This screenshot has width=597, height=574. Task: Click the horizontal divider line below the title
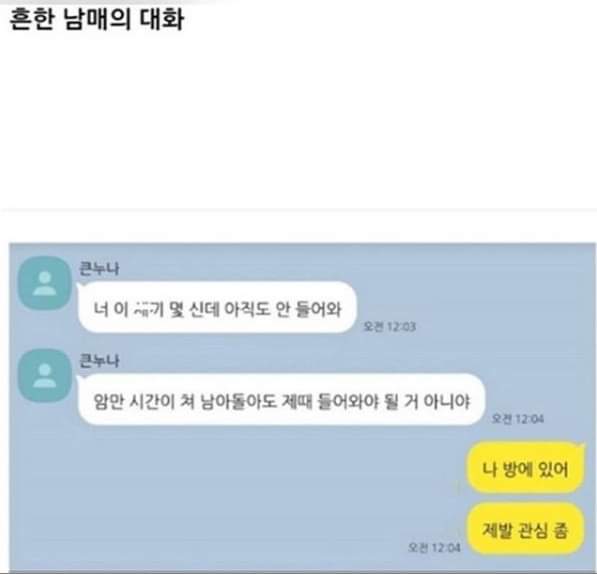pos(298,210)
